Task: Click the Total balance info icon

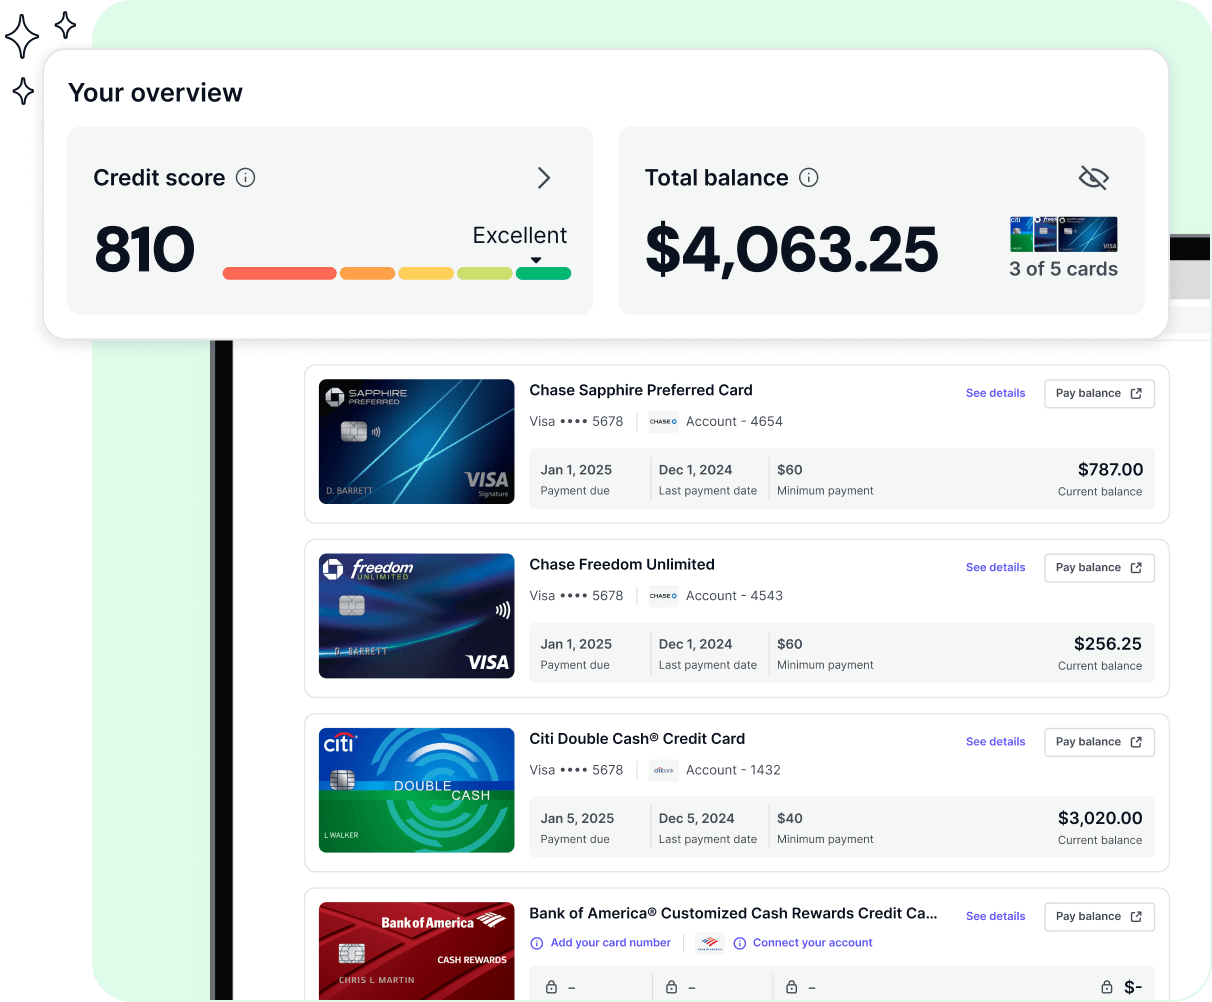Action: pyautogui.click(x=809, y=178)
